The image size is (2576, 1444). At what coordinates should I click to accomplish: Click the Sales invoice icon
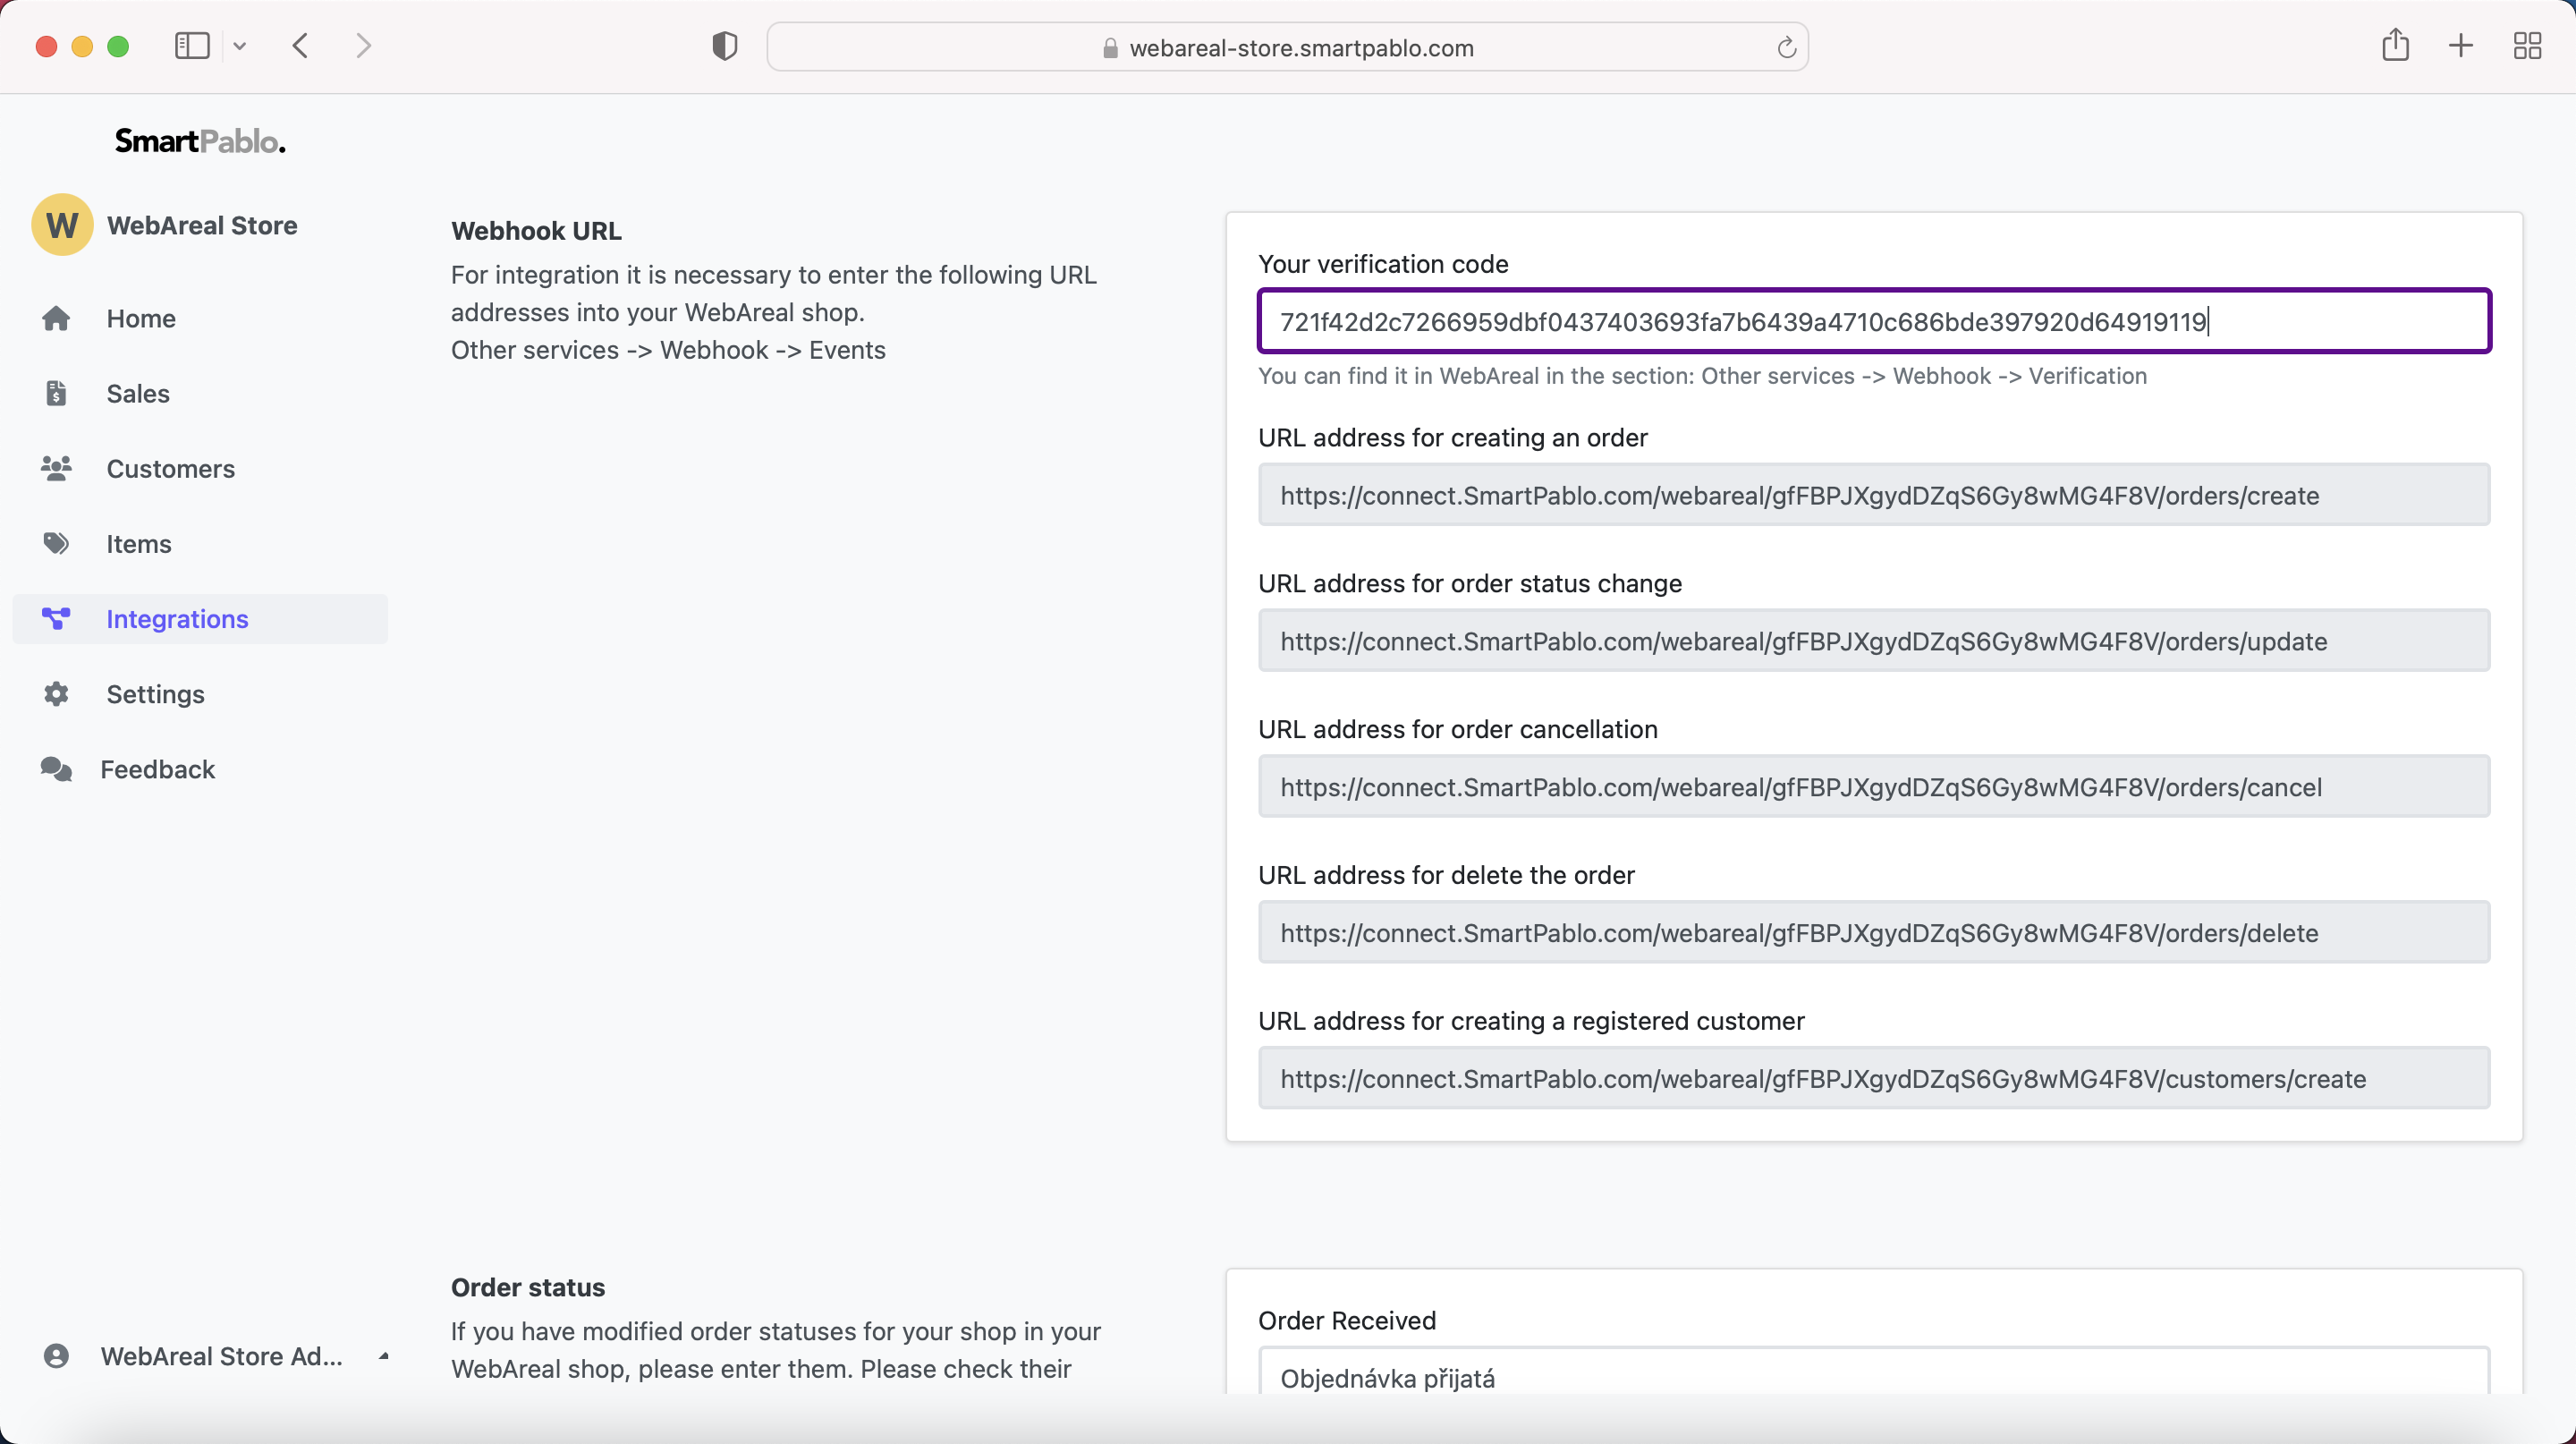point(56,393)
